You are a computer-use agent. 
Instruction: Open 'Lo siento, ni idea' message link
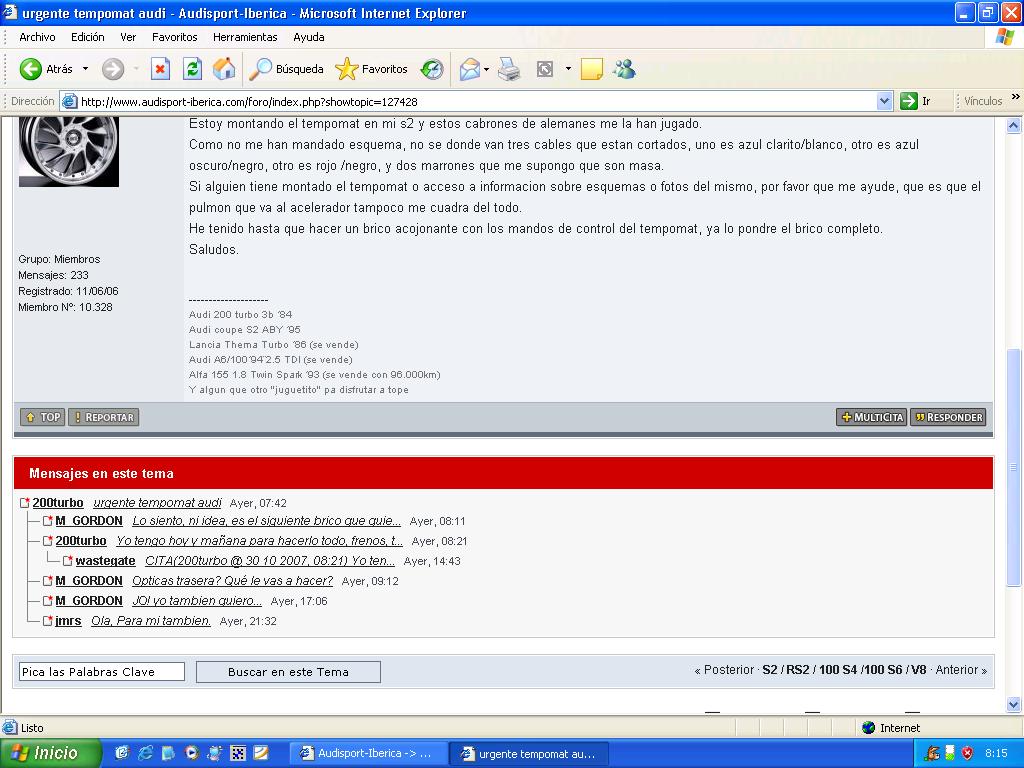click(x=266, y=520)
